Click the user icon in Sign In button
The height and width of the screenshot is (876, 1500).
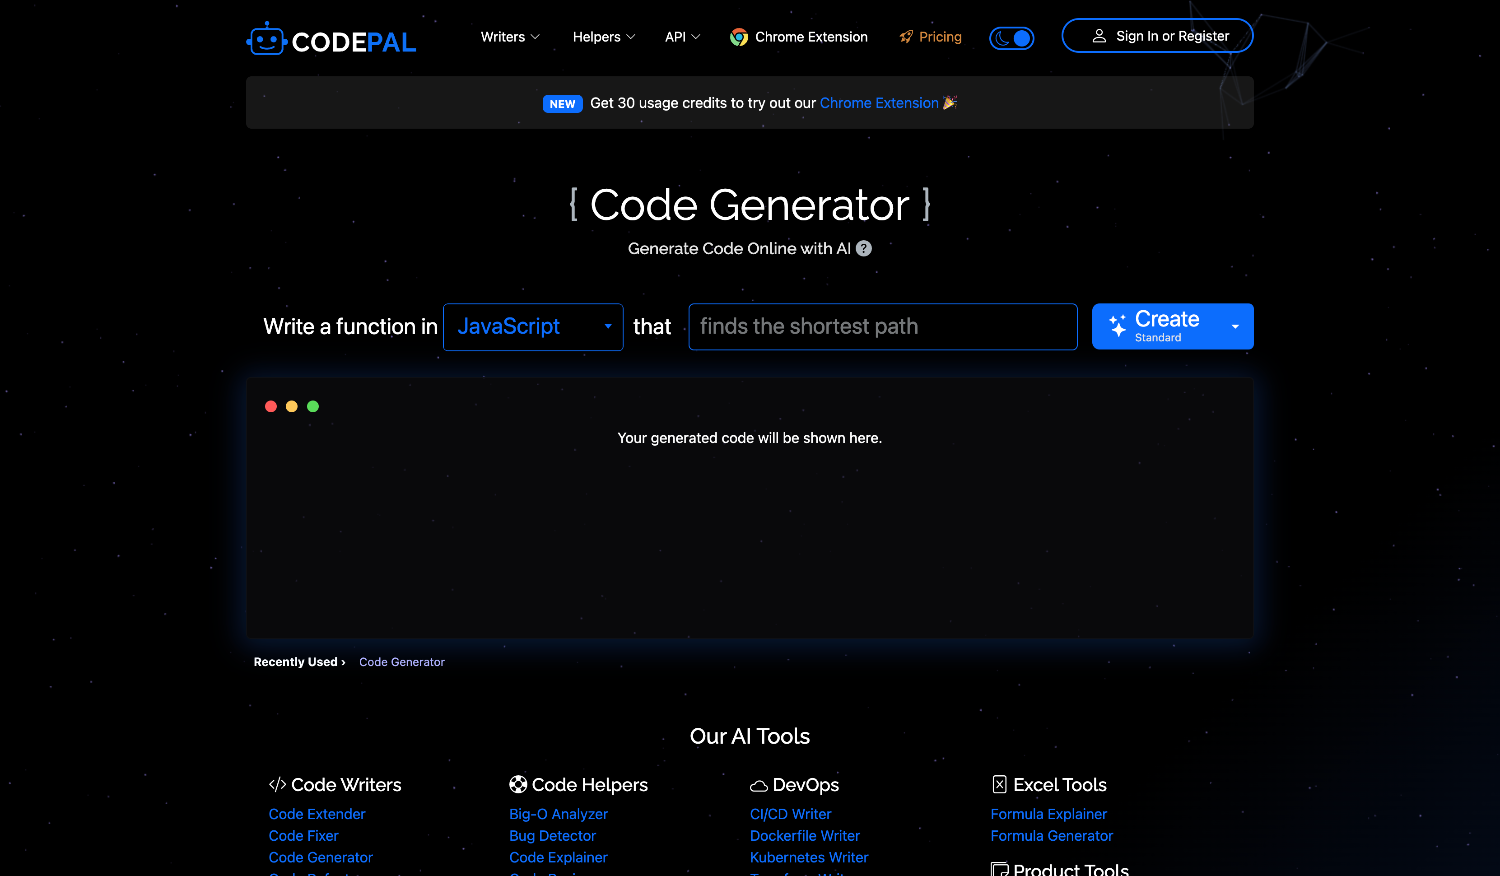(1099, 36)
